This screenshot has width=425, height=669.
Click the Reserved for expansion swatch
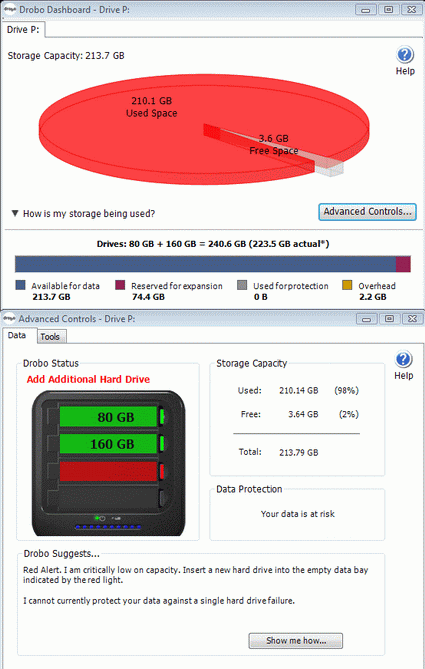click(x=120, y=285)
